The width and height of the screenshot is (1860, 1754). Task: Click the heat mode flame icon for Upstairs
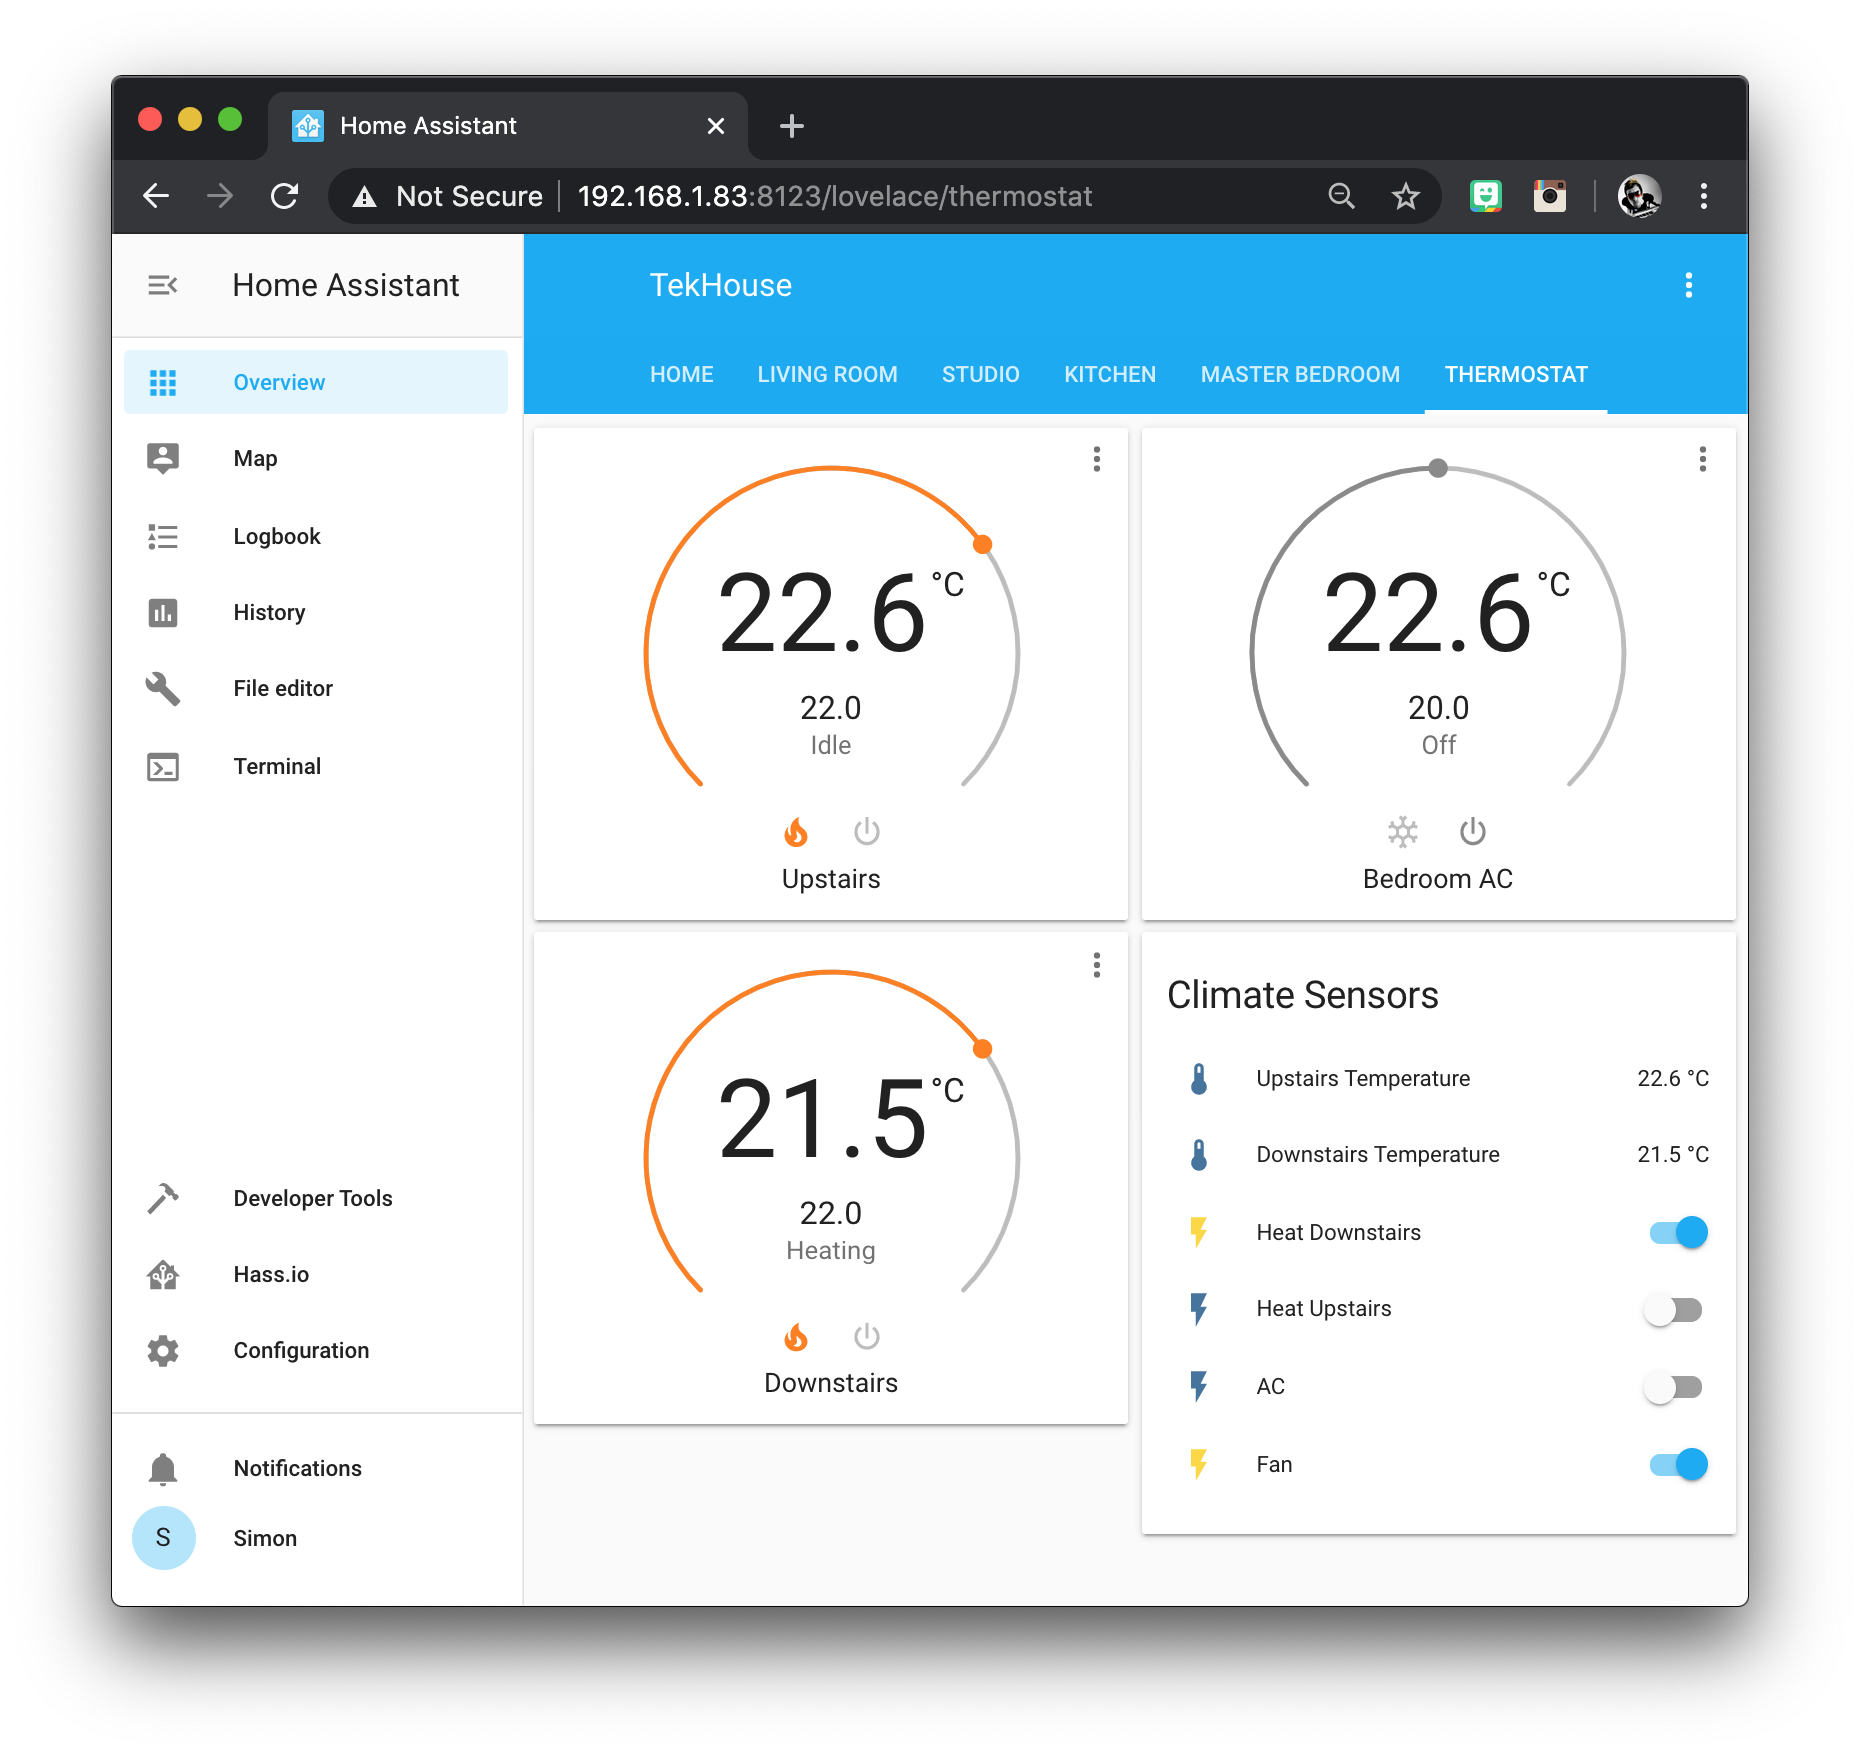796,832
